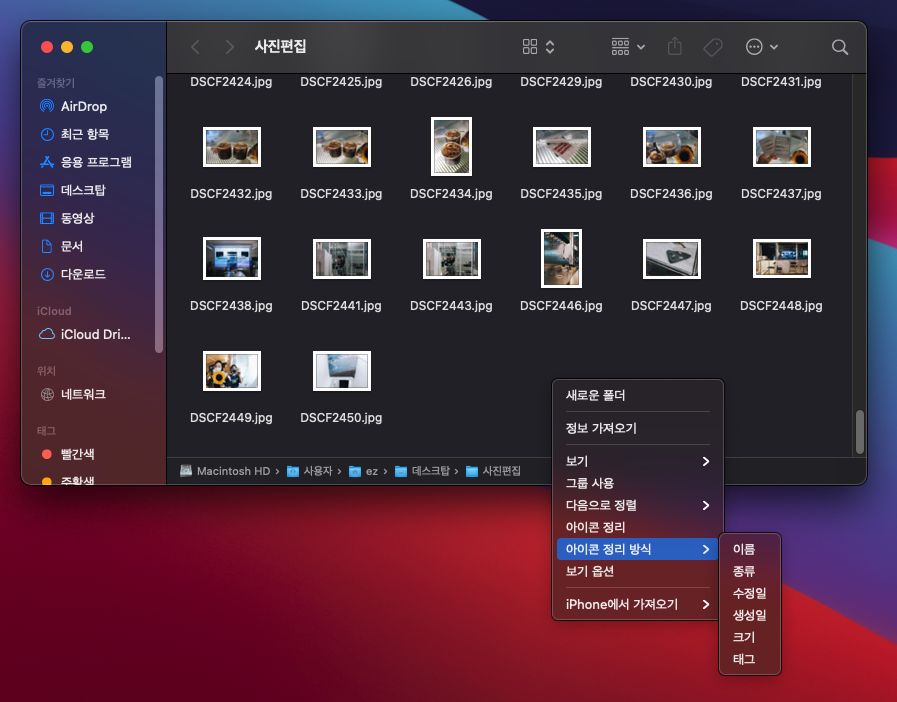Screen dimensions: 897x702
Task: Open the group-by toolbar dropdown
Action: click(x=628, y=47)
